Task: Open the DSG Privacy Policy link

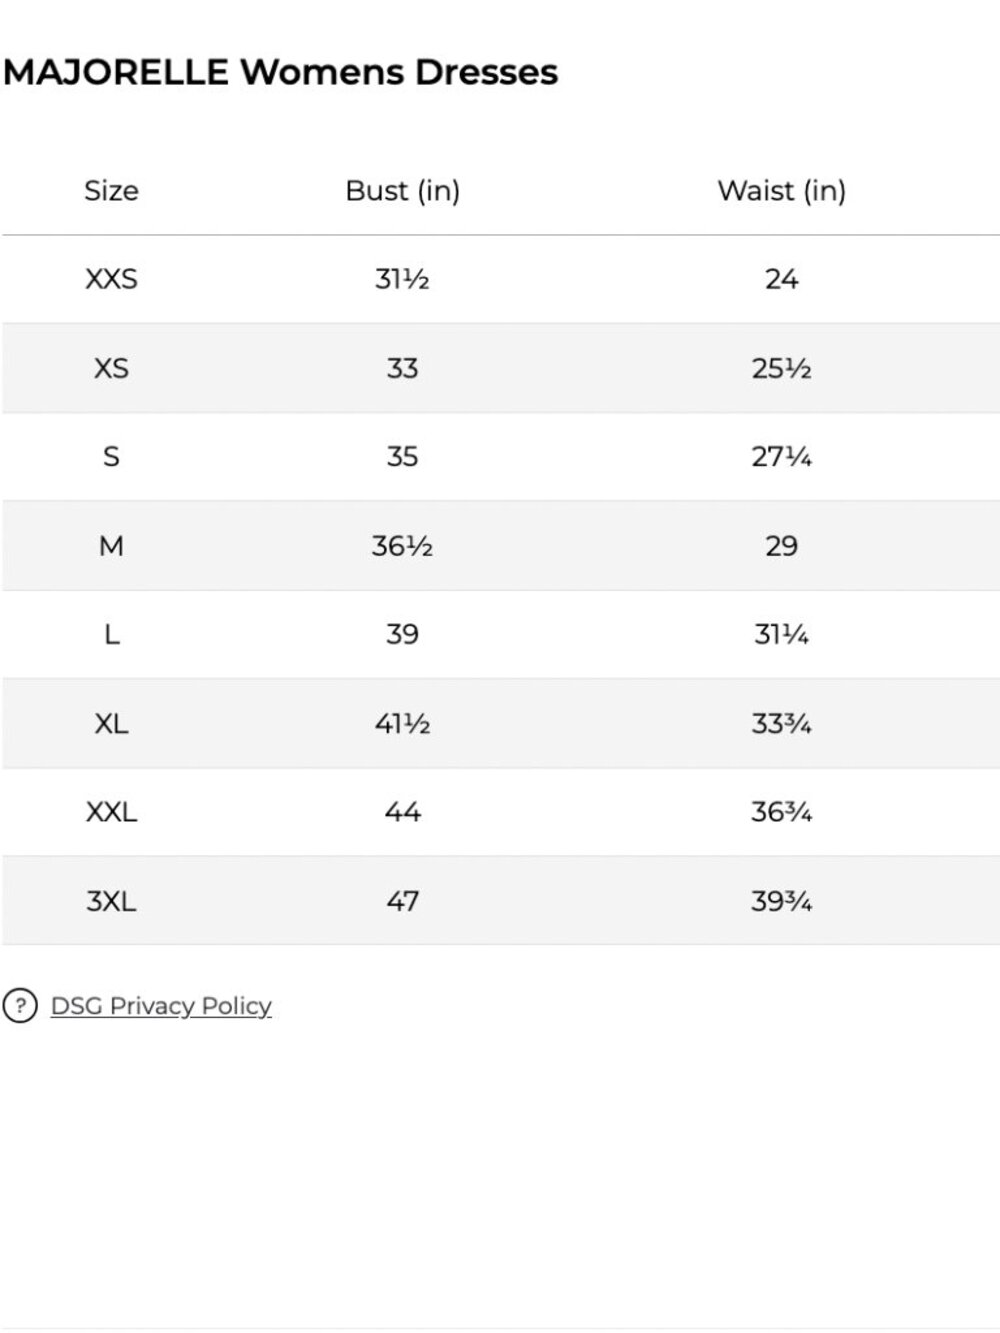Action: tap(161, 1006)
